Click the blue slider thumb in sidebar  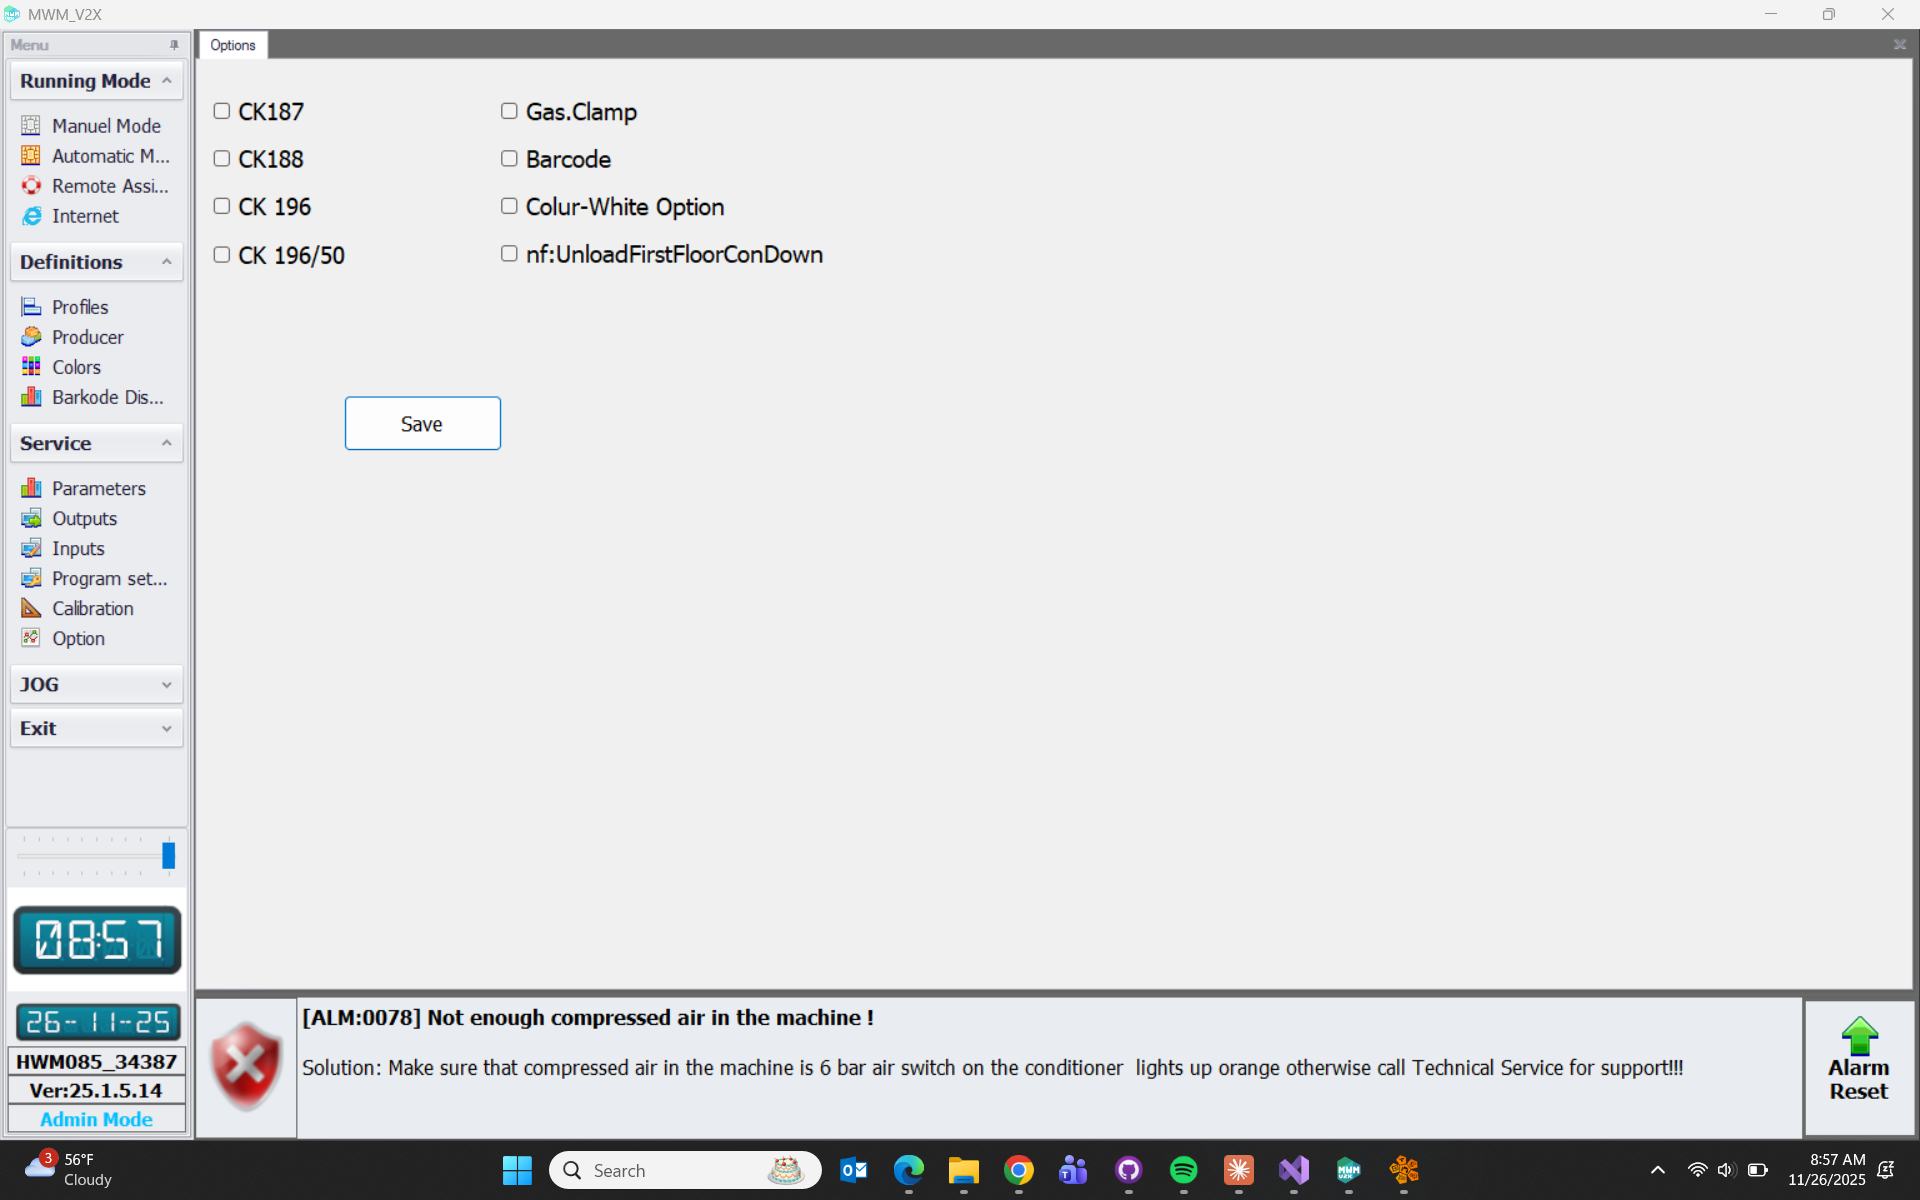[168, 856]
